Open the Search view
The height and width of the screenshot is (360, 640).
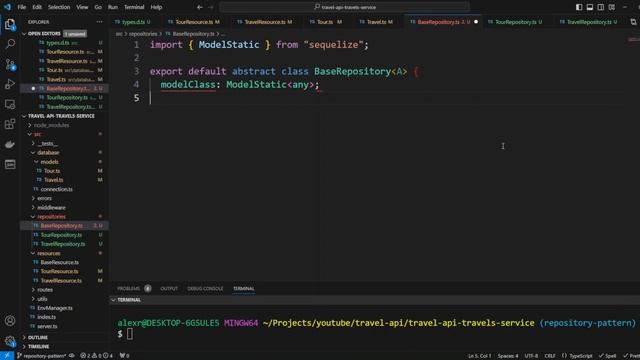point(10,44)
